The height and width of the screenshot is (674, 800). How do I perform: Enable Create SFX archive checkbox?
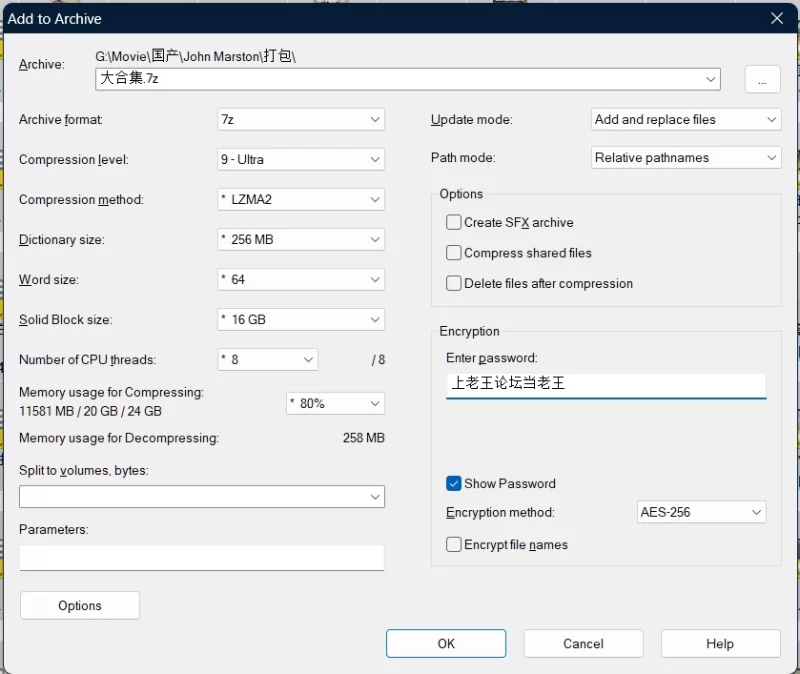[x=454, y=222]
